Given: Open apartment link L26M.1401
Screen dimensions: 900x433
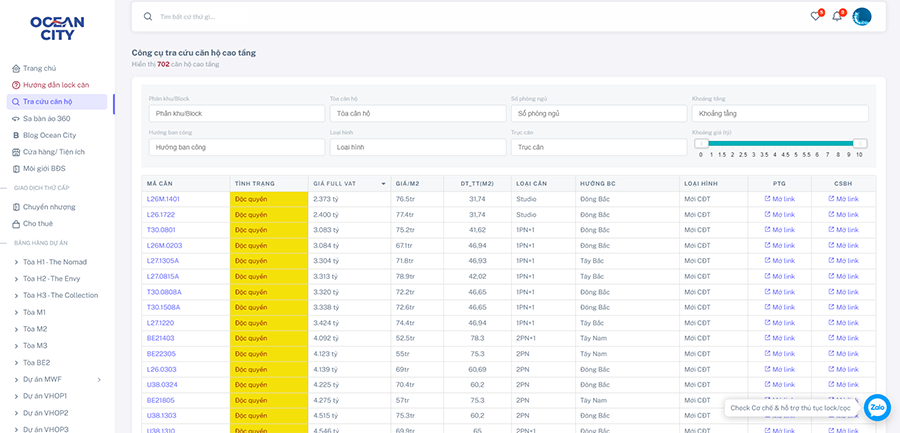Looking at the screenshot, I should [163, 199].
